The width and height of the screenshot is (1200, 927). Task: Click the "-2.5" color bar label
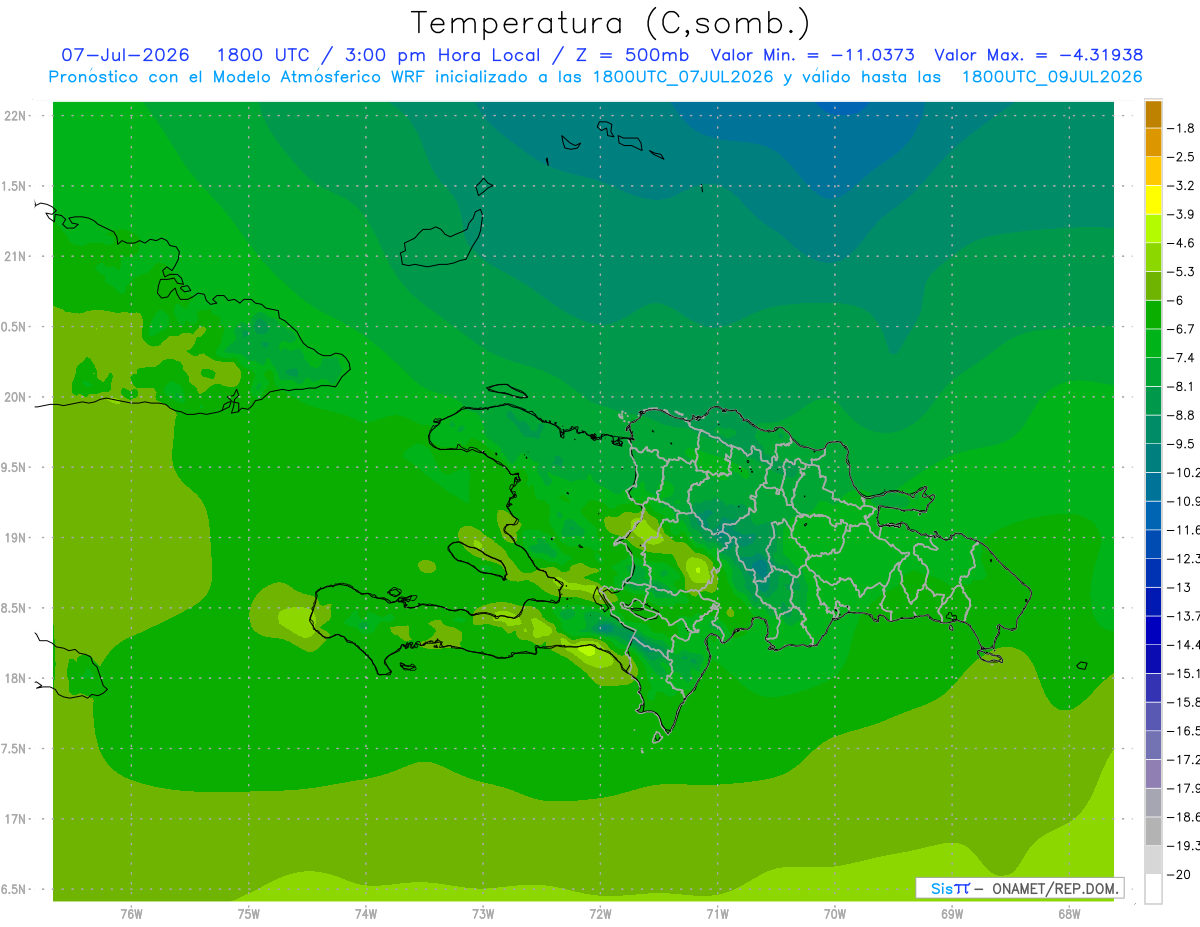pos(1181,157)
